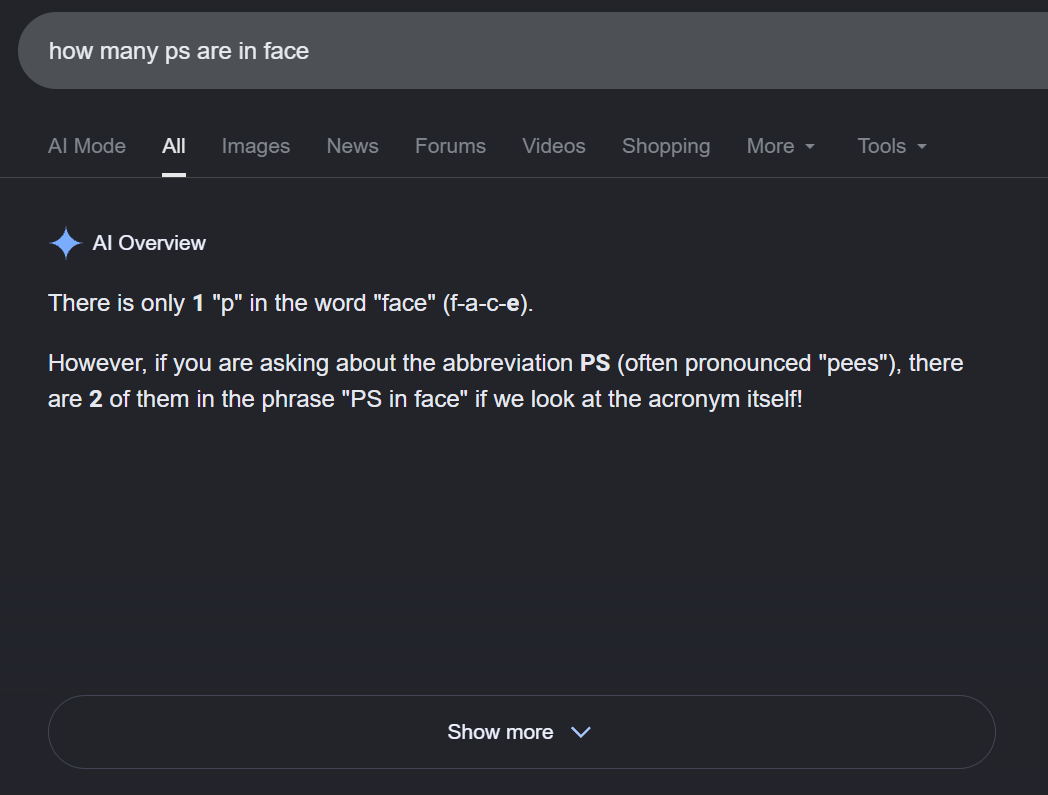
Task: Click the AI Overview heading text
Action: (149, 243)
